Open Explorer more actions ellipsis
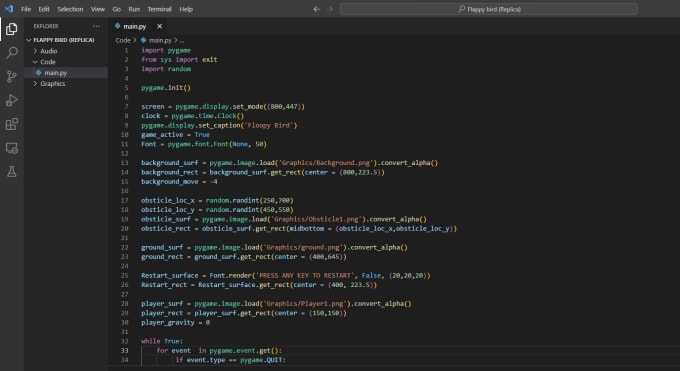 (x=96, y=26)
